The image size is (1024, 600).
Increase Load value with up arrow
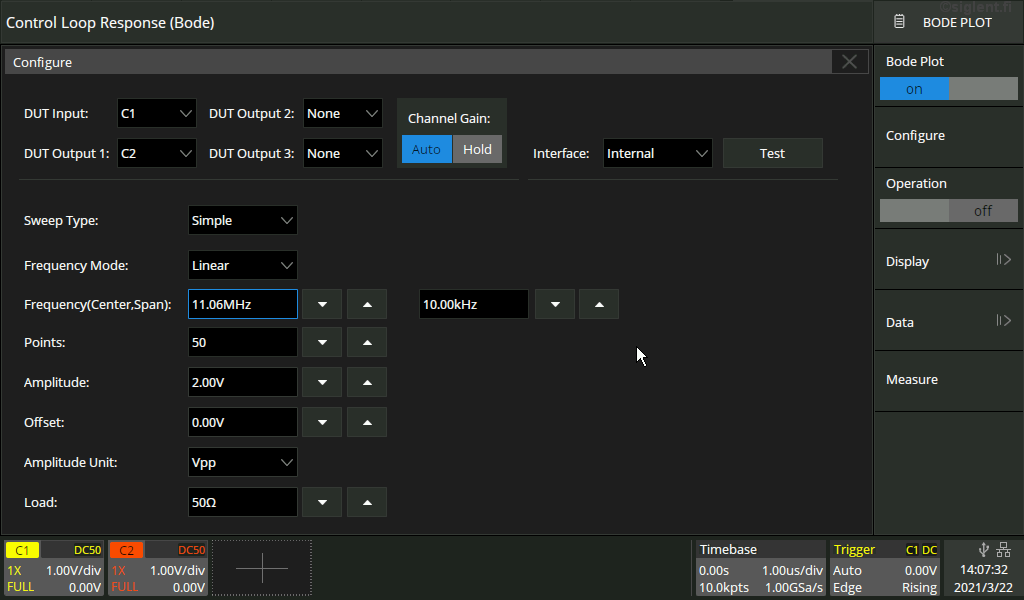click(x=367, y=502)
